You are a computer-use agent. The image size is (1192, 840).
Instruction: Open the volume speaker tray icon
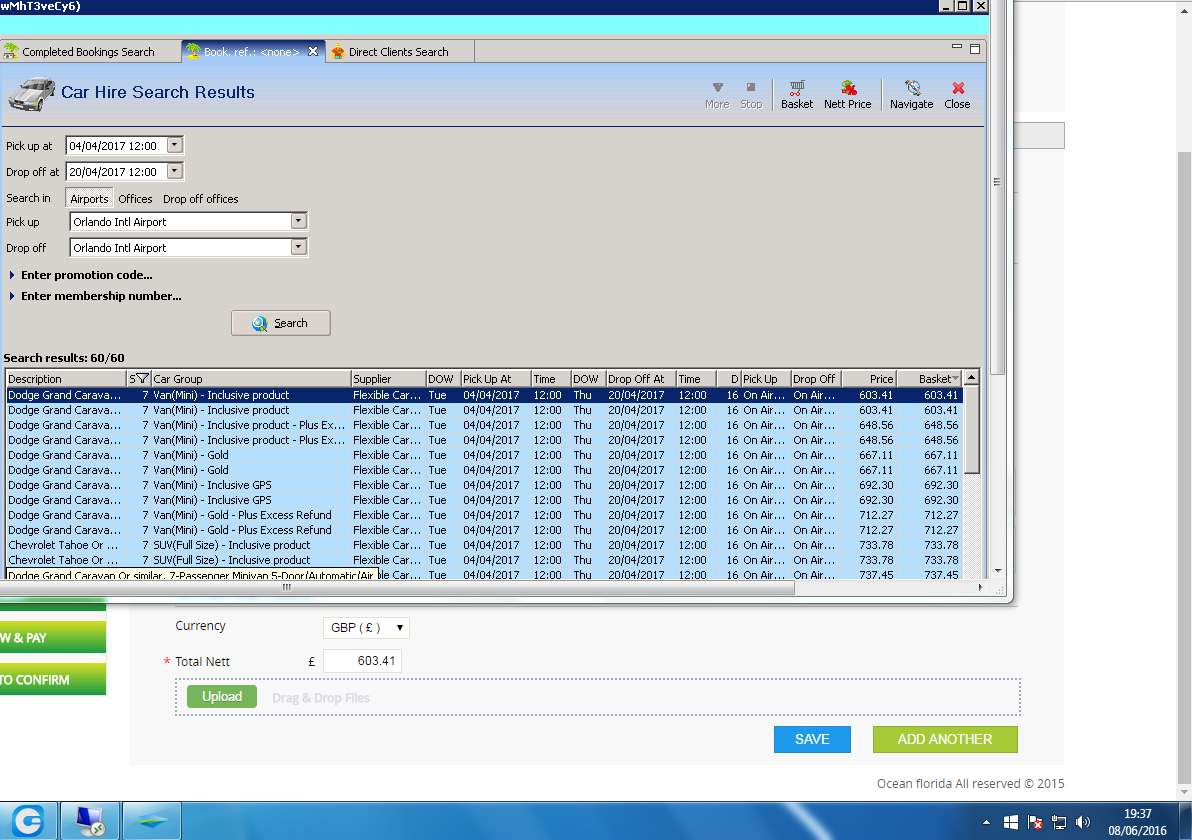coord(1083,822)
